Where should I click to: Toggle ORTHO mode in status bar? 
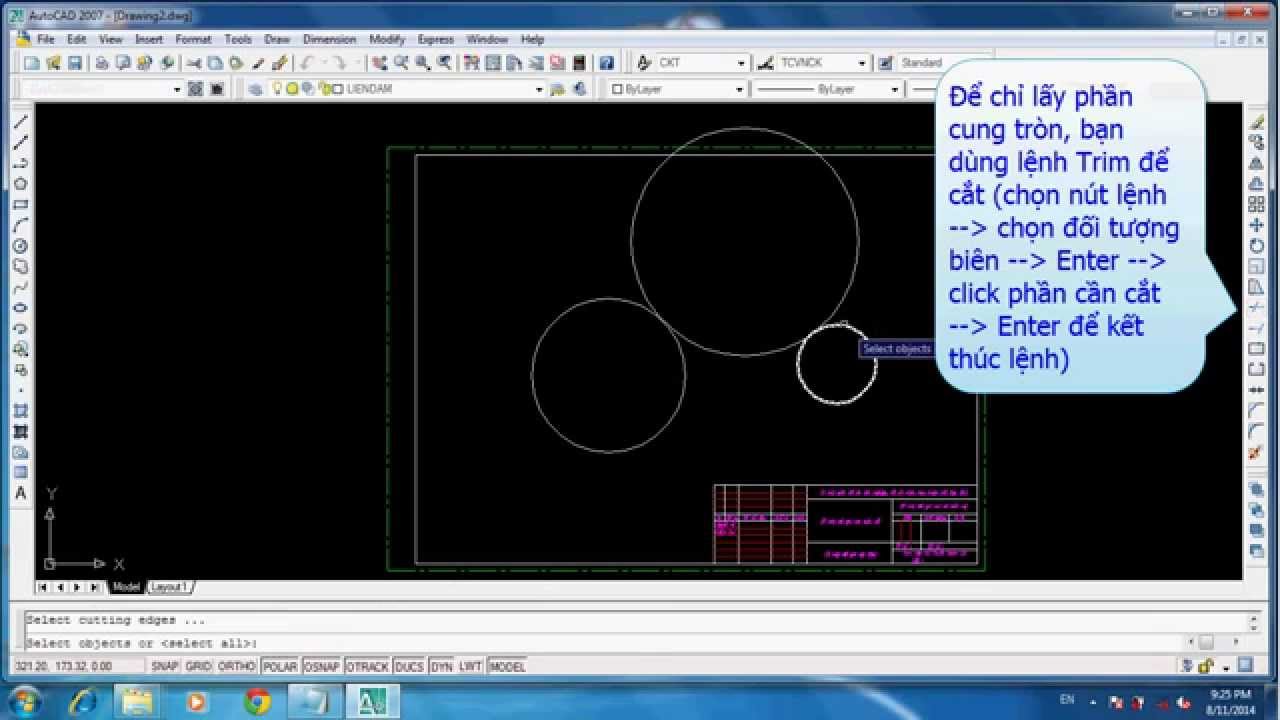(x=236, y=666)
